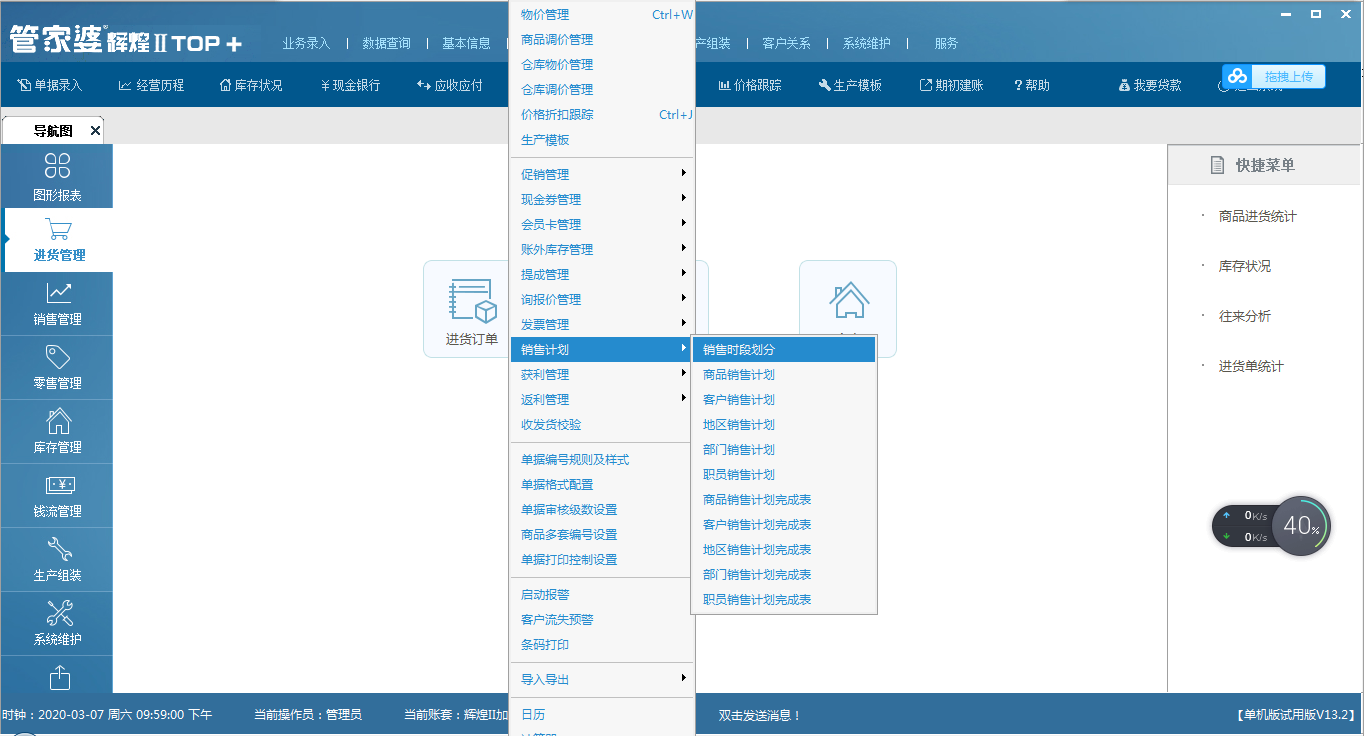
Task: Open 商品进货统计 quick menu link
Action: [x=1257, y=216]
